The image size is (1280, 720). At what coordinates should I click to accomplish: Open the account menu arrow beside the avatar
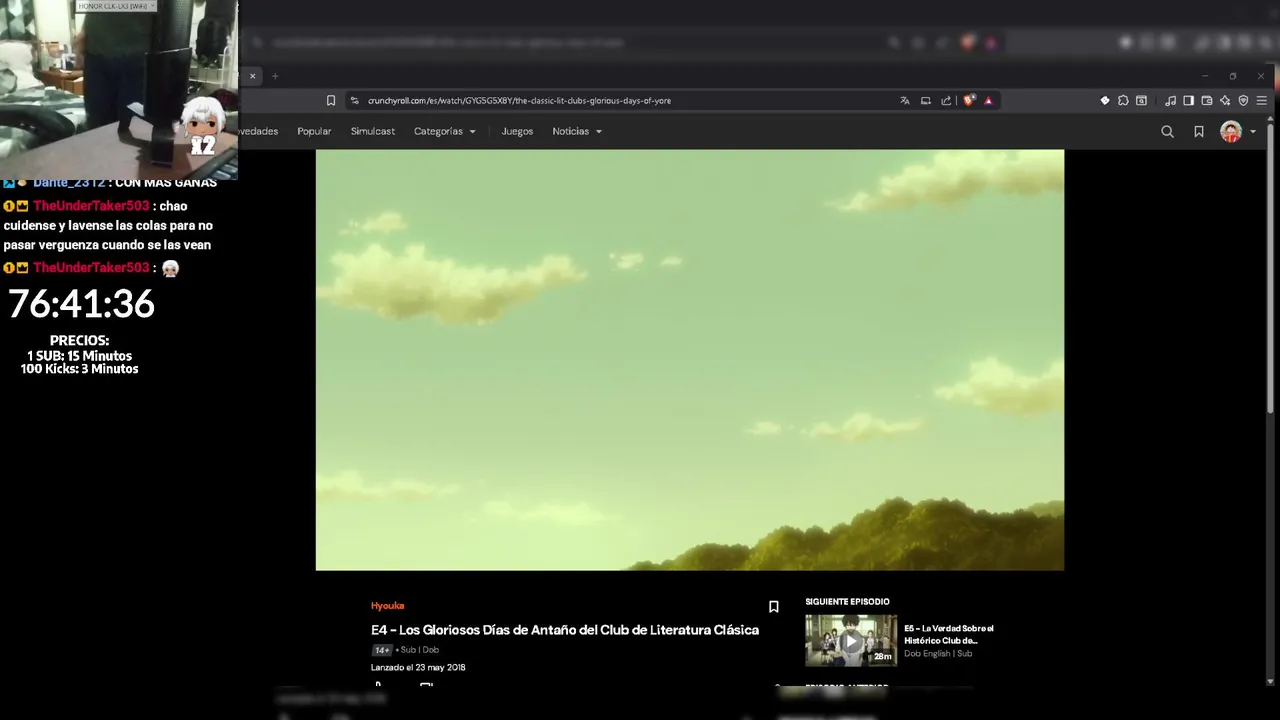(1253, 132)
